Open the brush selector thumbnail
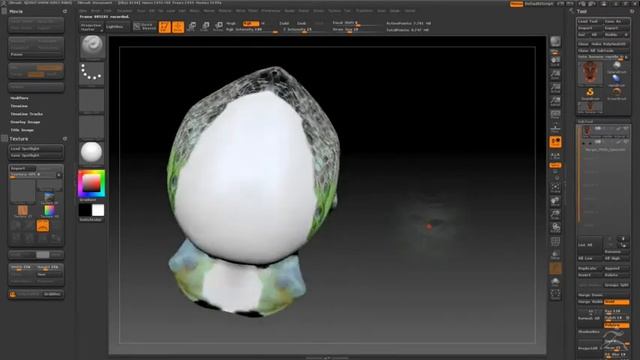The width and height of the screenshot is (640, 360). coord(92,48)
